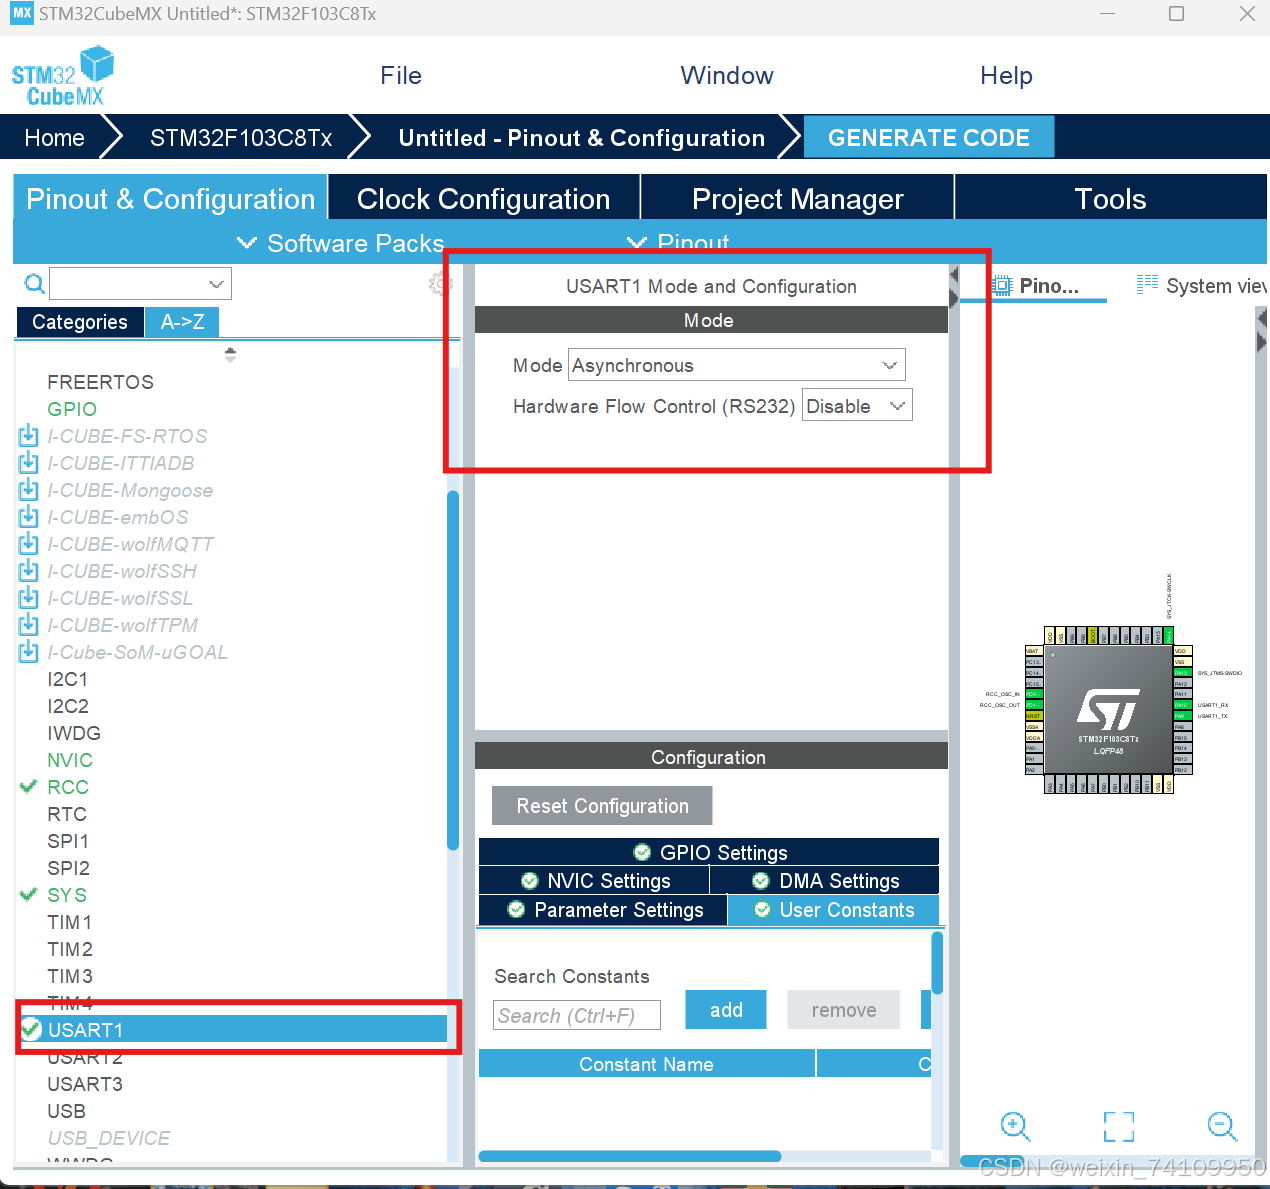Screen dimensions: 1270x1189
Task: Click download icon next to I-CUBE-wolfTPM
Action: coord(29,624)
